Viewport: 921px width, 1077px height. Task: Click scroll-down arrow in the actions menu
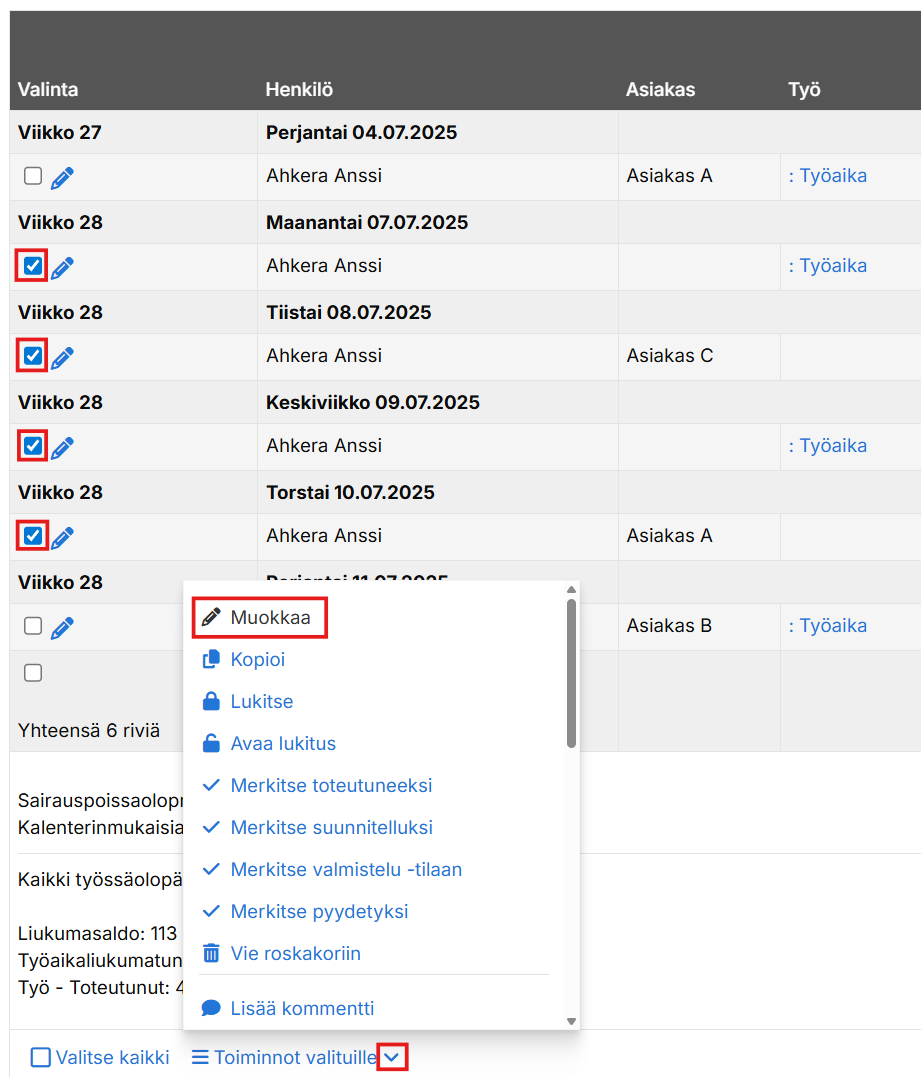[572, 1021]
